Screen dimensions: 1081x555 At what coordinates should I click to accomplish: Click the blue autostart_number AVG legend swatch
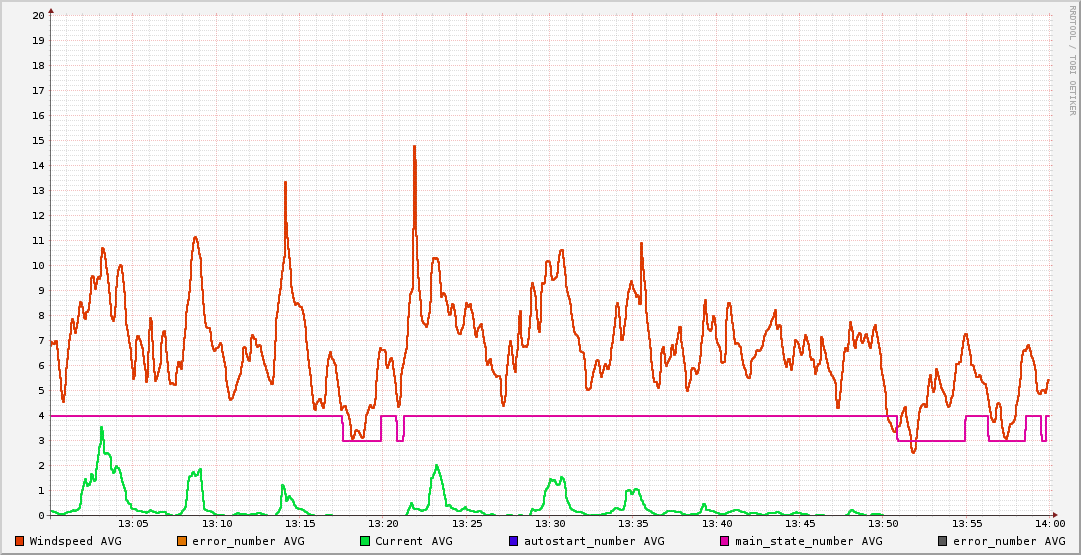pos(514,541)
